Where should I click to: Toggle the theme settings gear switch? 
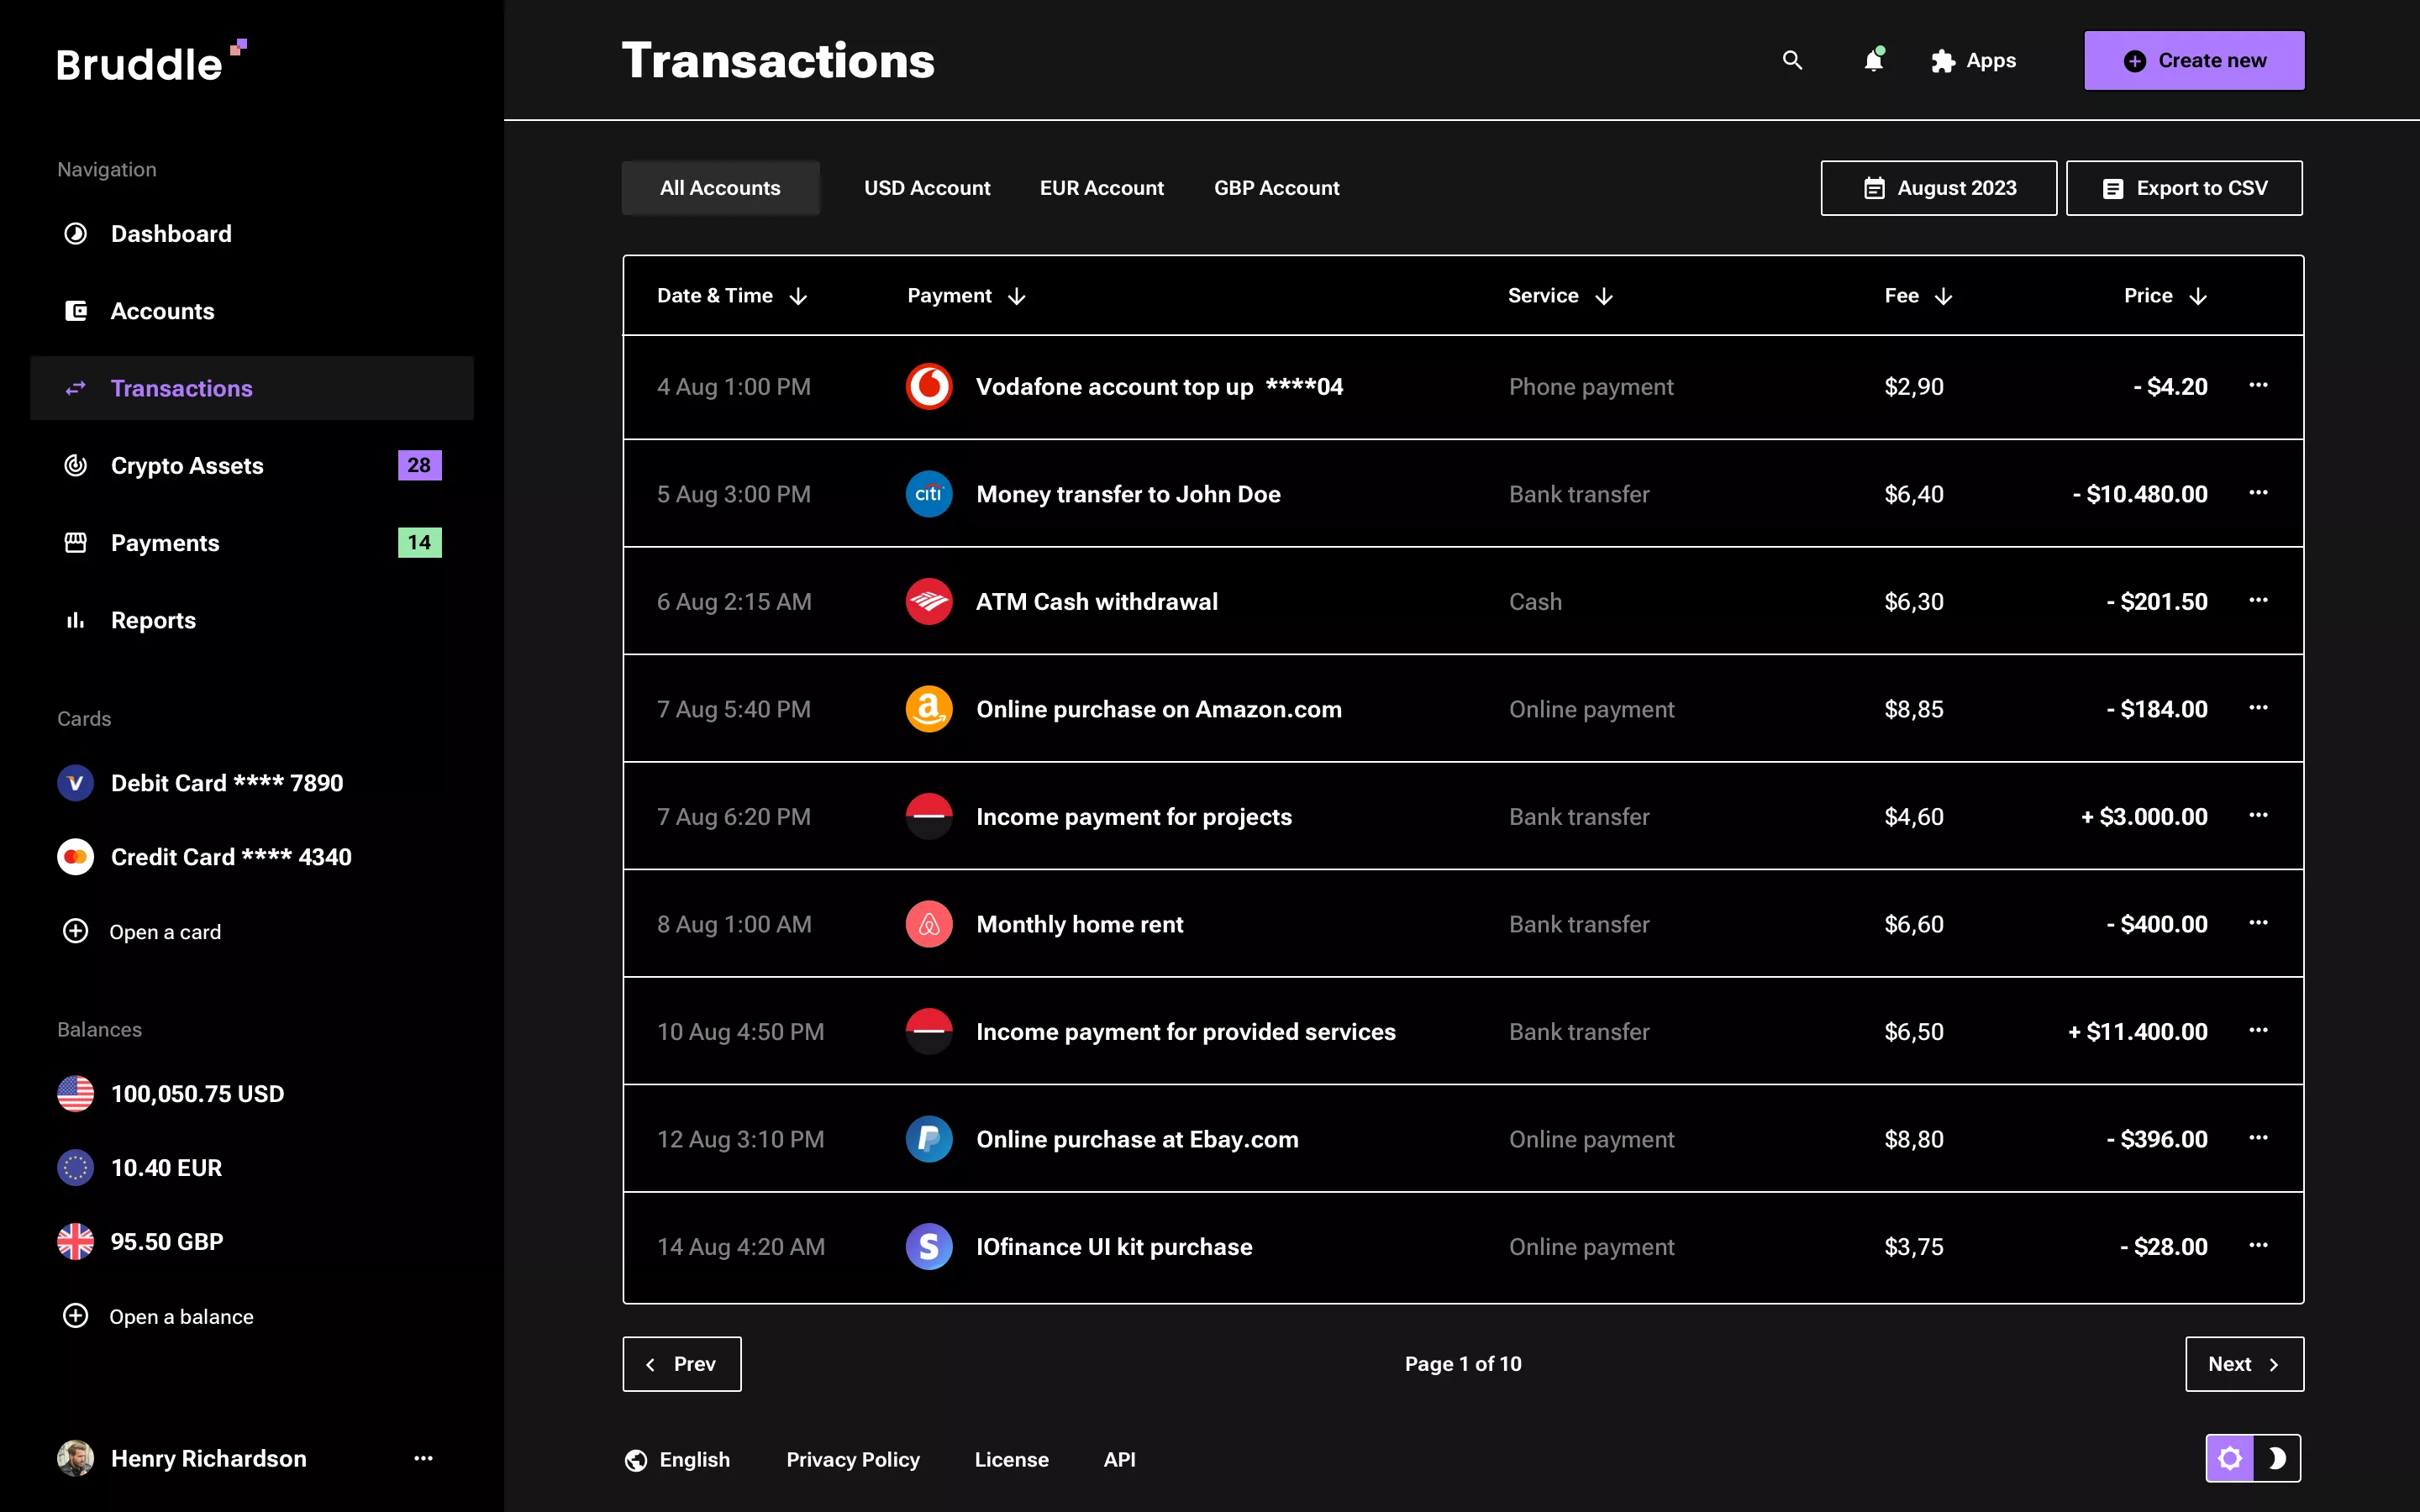2232,1458
